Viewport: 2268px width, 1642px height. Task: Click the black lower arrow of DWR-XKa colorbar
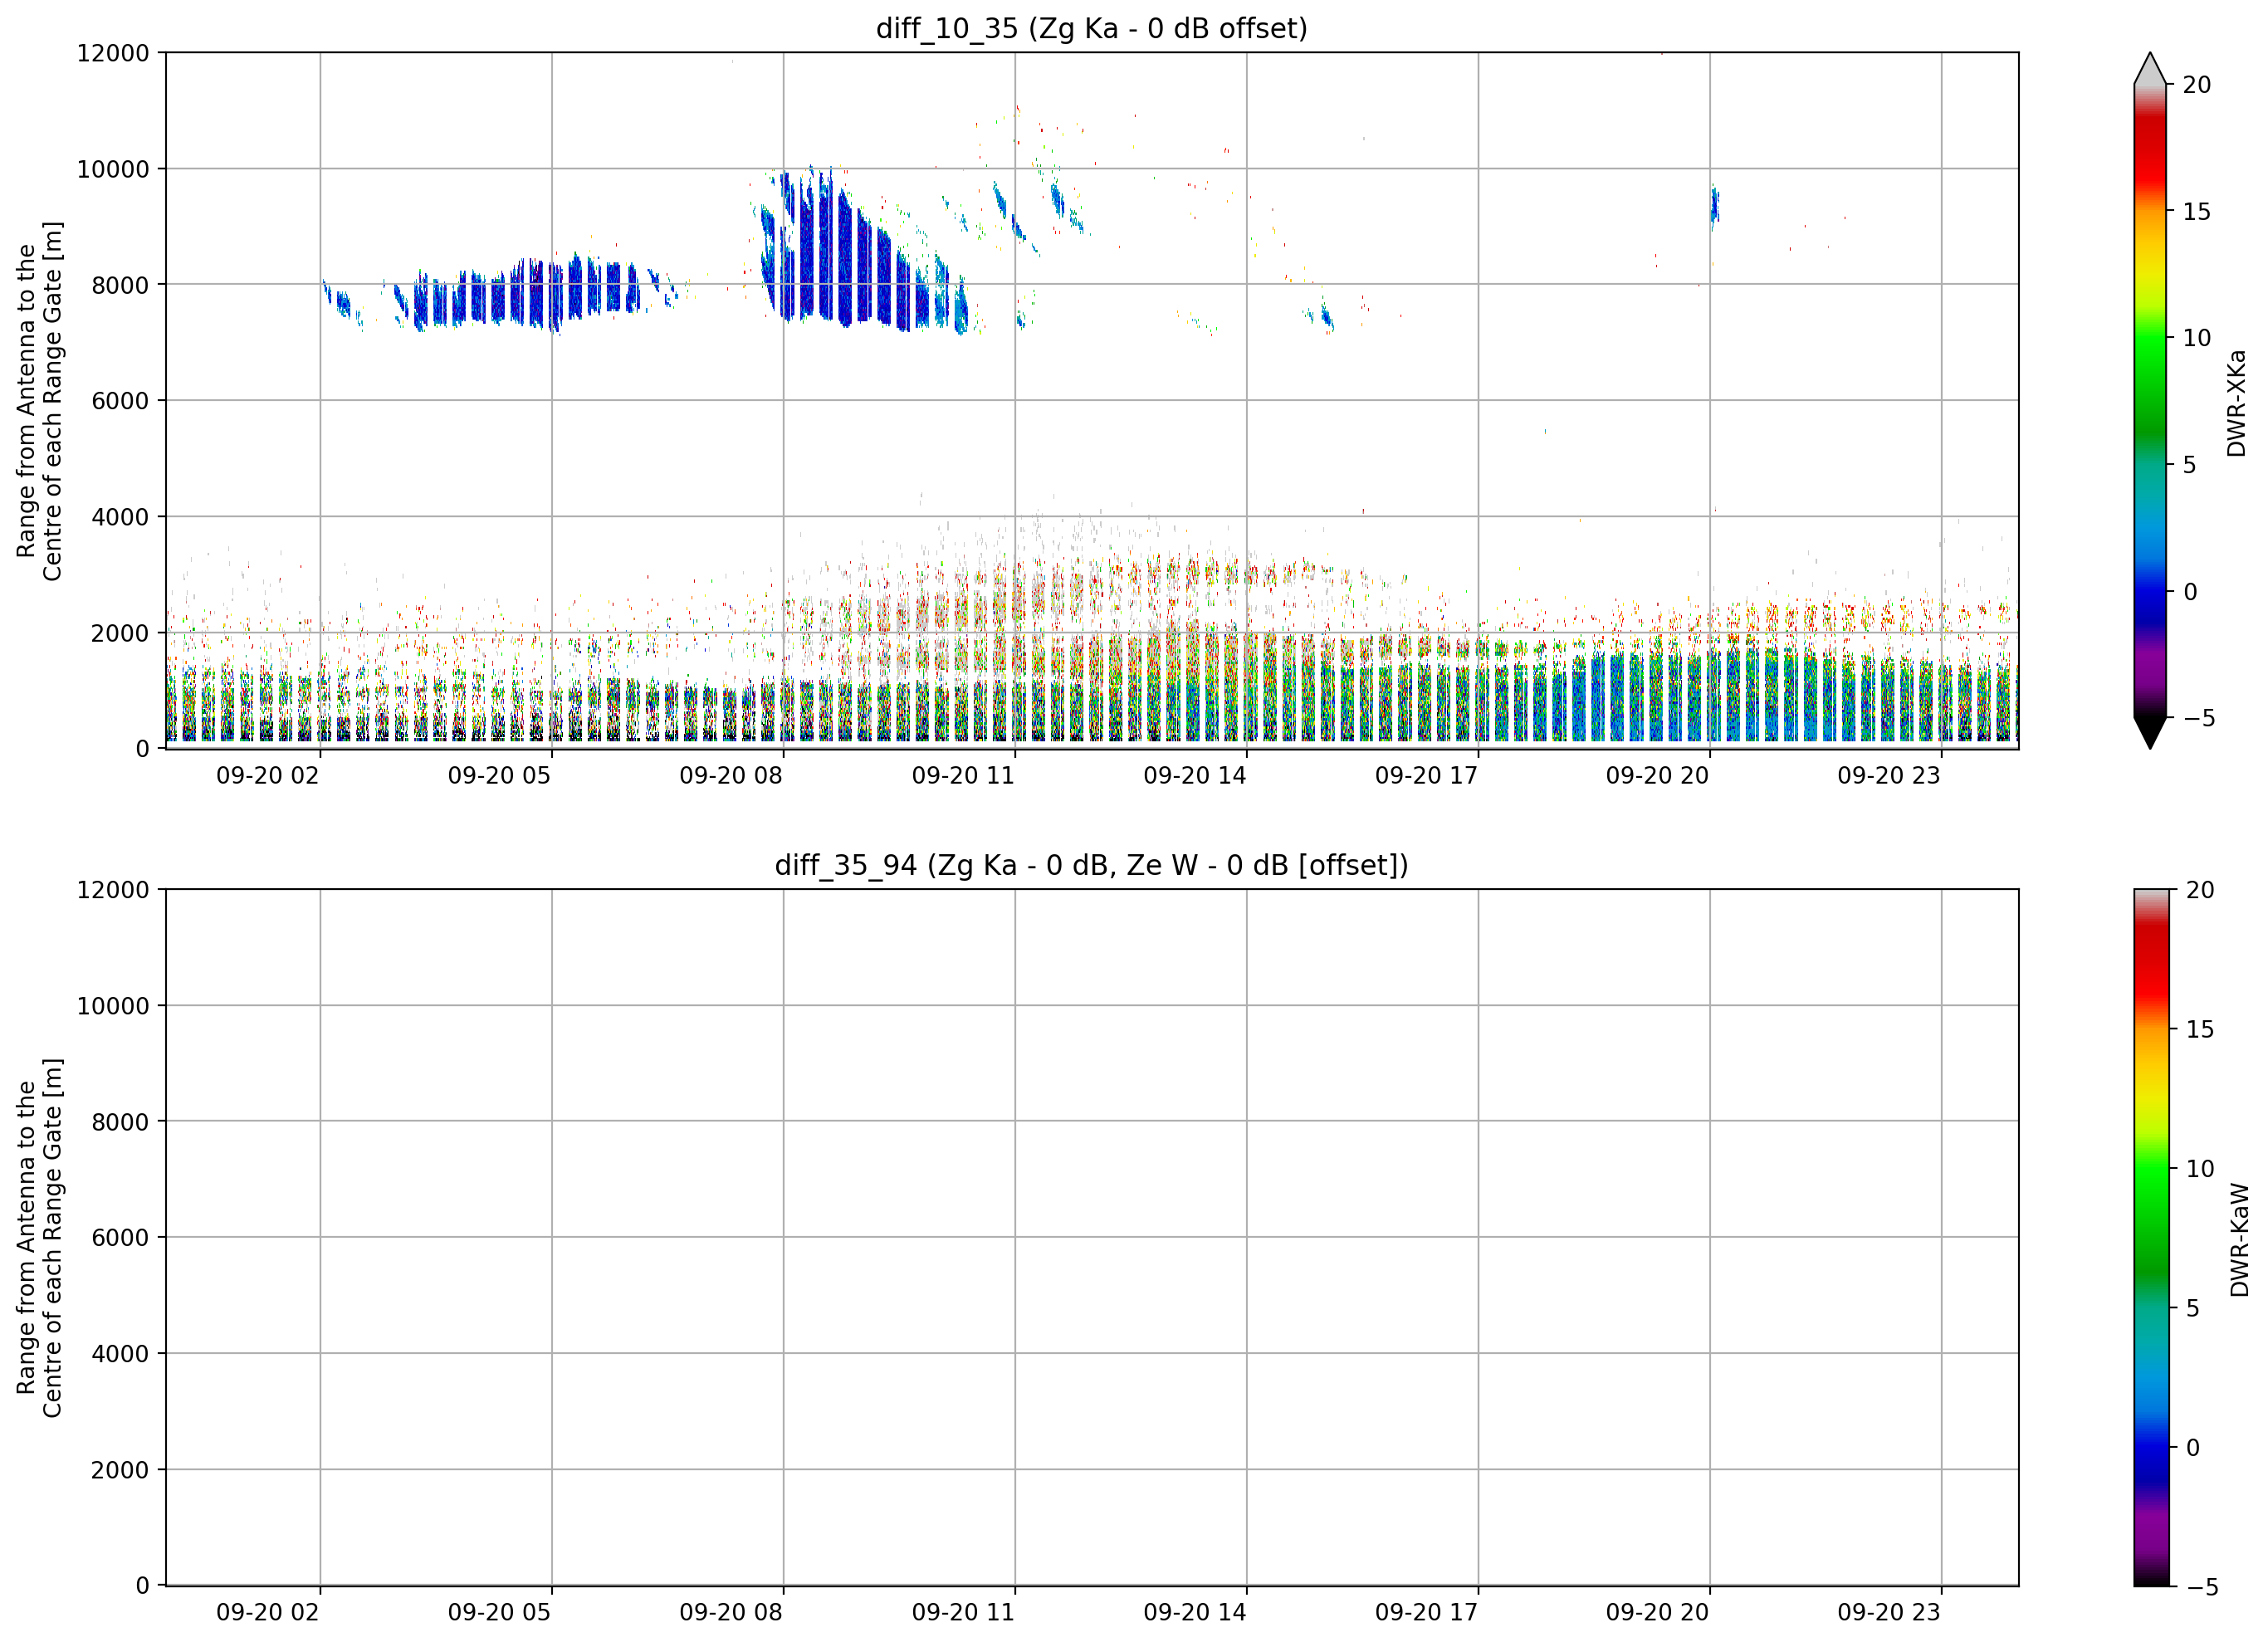coord(2150,733)
